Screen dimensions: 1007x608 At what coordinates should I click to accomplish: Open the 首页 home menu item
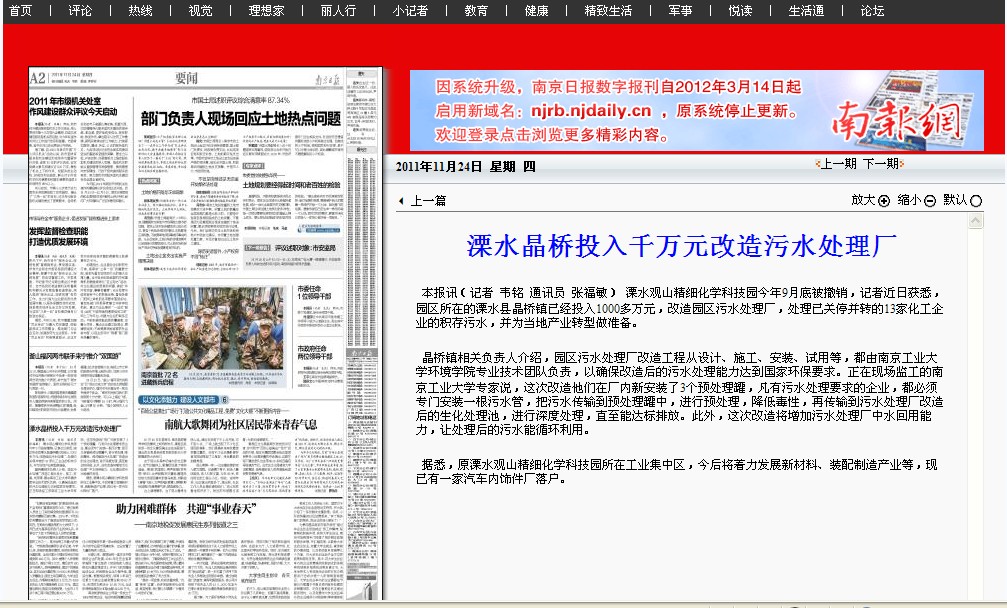pyautogui.click(x=20, y=11)
